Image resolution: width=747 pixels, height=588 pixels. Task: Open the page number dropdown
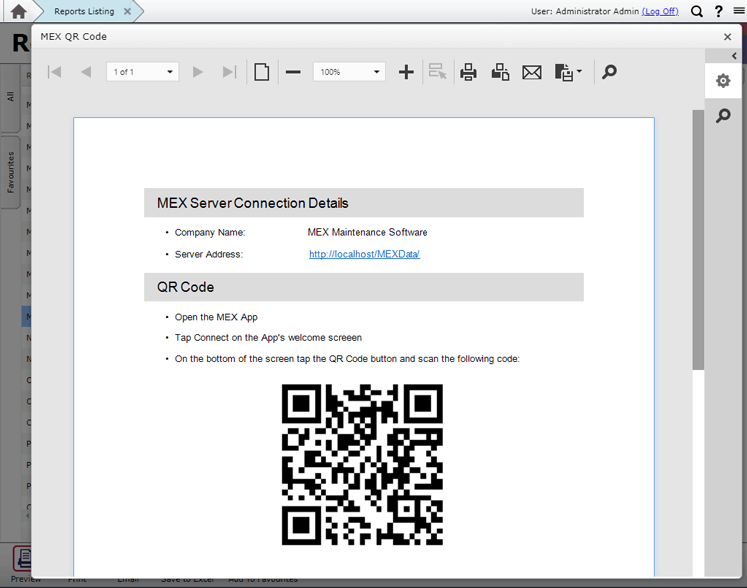tap(170, 72)
